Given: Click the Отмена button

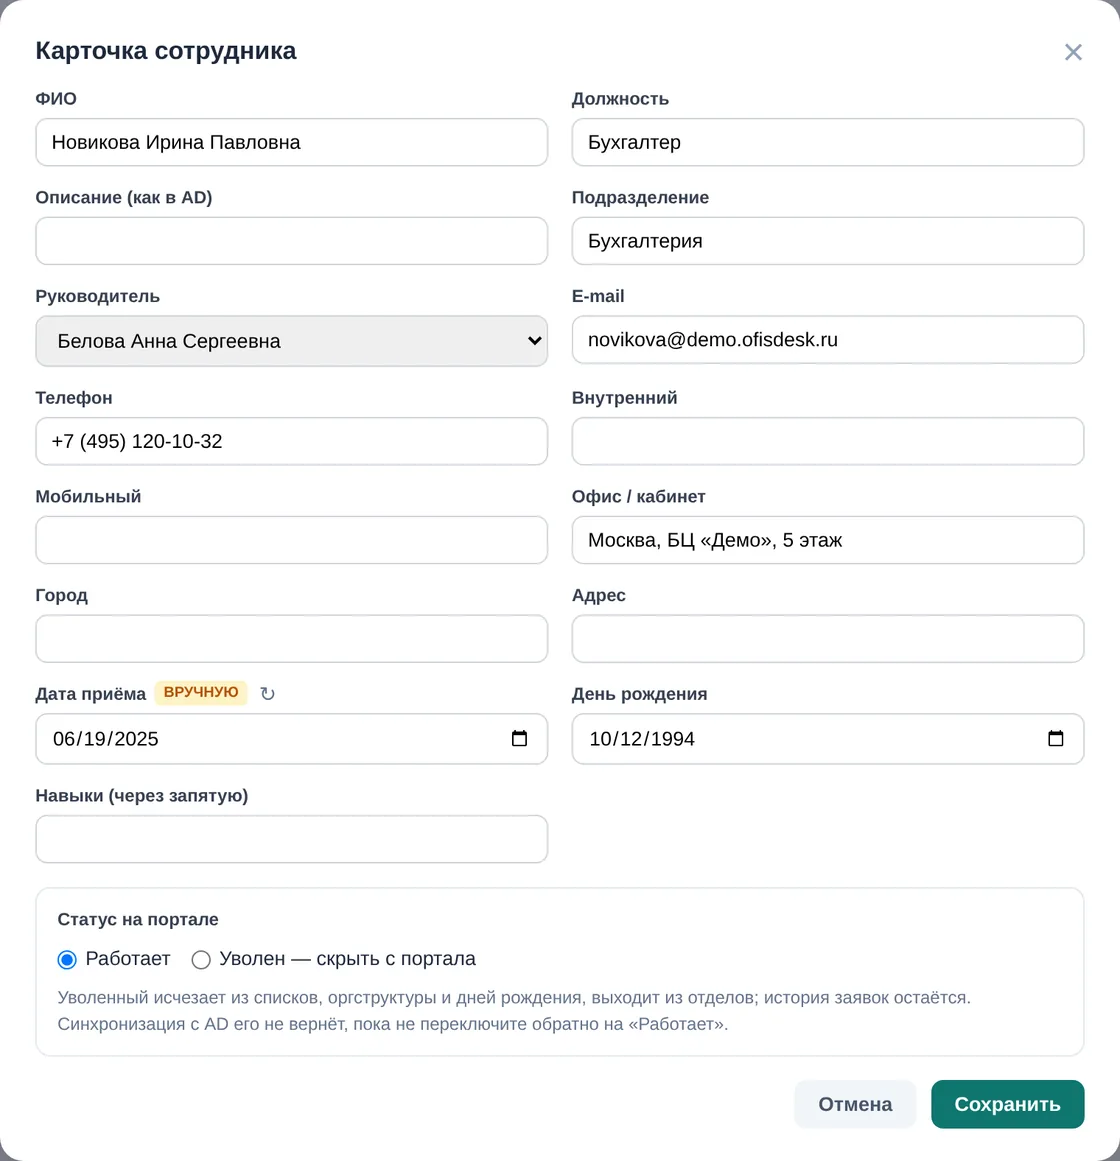Looking at the screenshot, I should tap(855, 1104).
